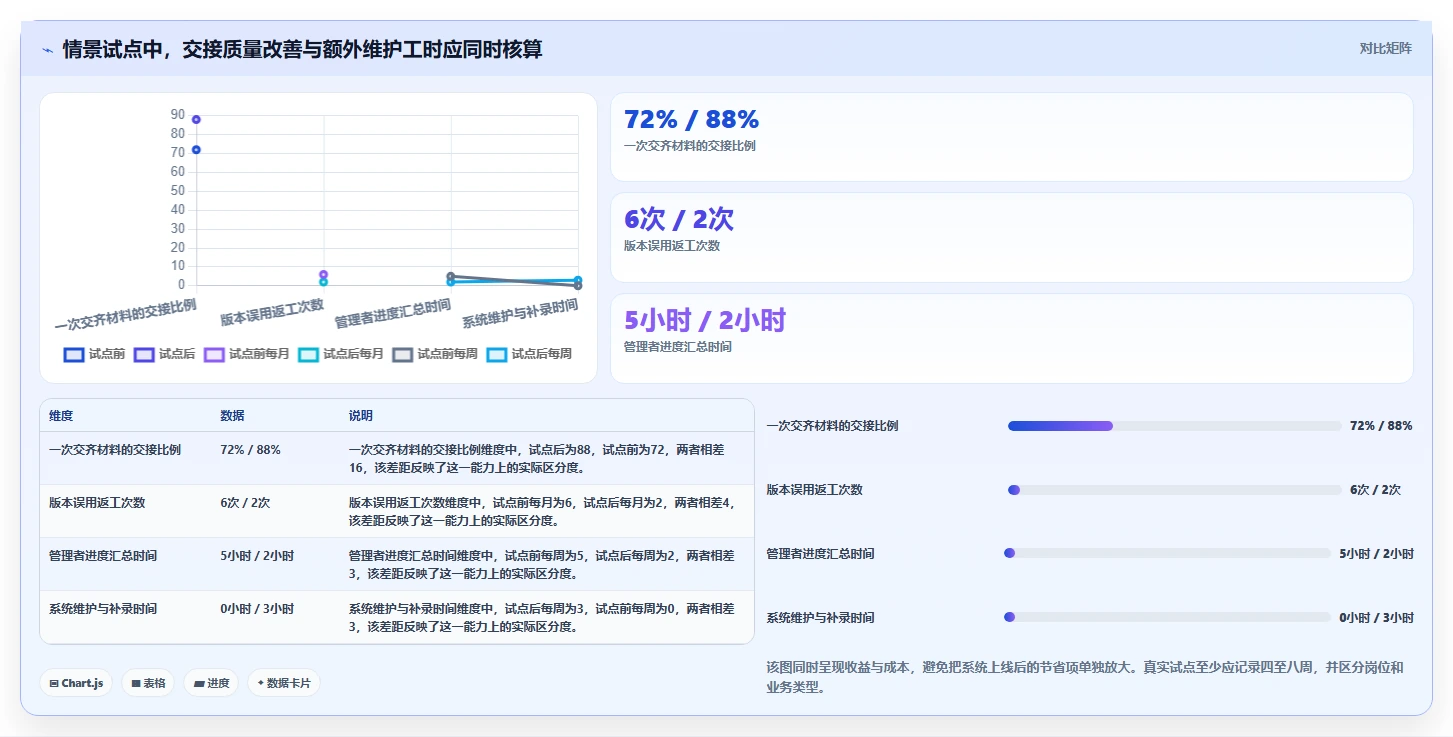Viewport: 1453px width, 737px height.
Task: Click the 维度 column header
Action: tap(61, 416)
